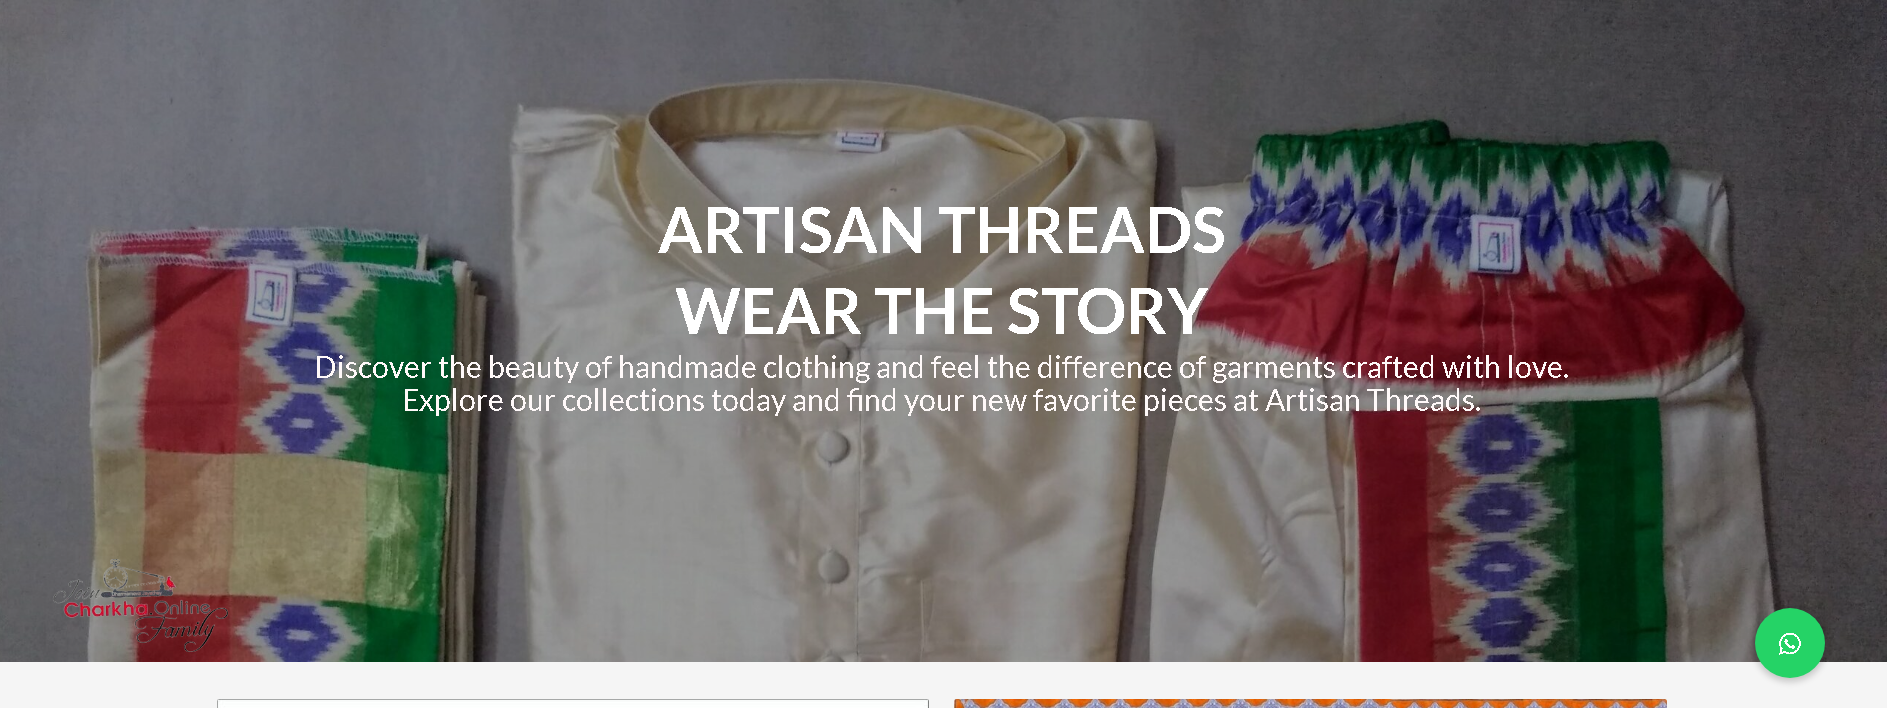This screenshot has width=1887, height=708.
Task: Click the Charkha Online Family logo watermark
Action: coord(139,606)
